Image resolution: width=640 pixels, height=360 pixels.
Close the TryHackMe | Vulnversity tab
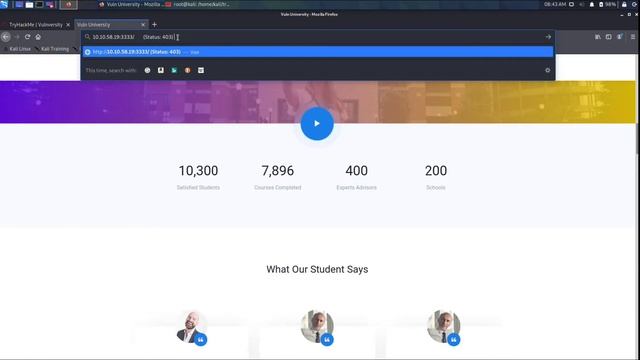click(68, 24)
